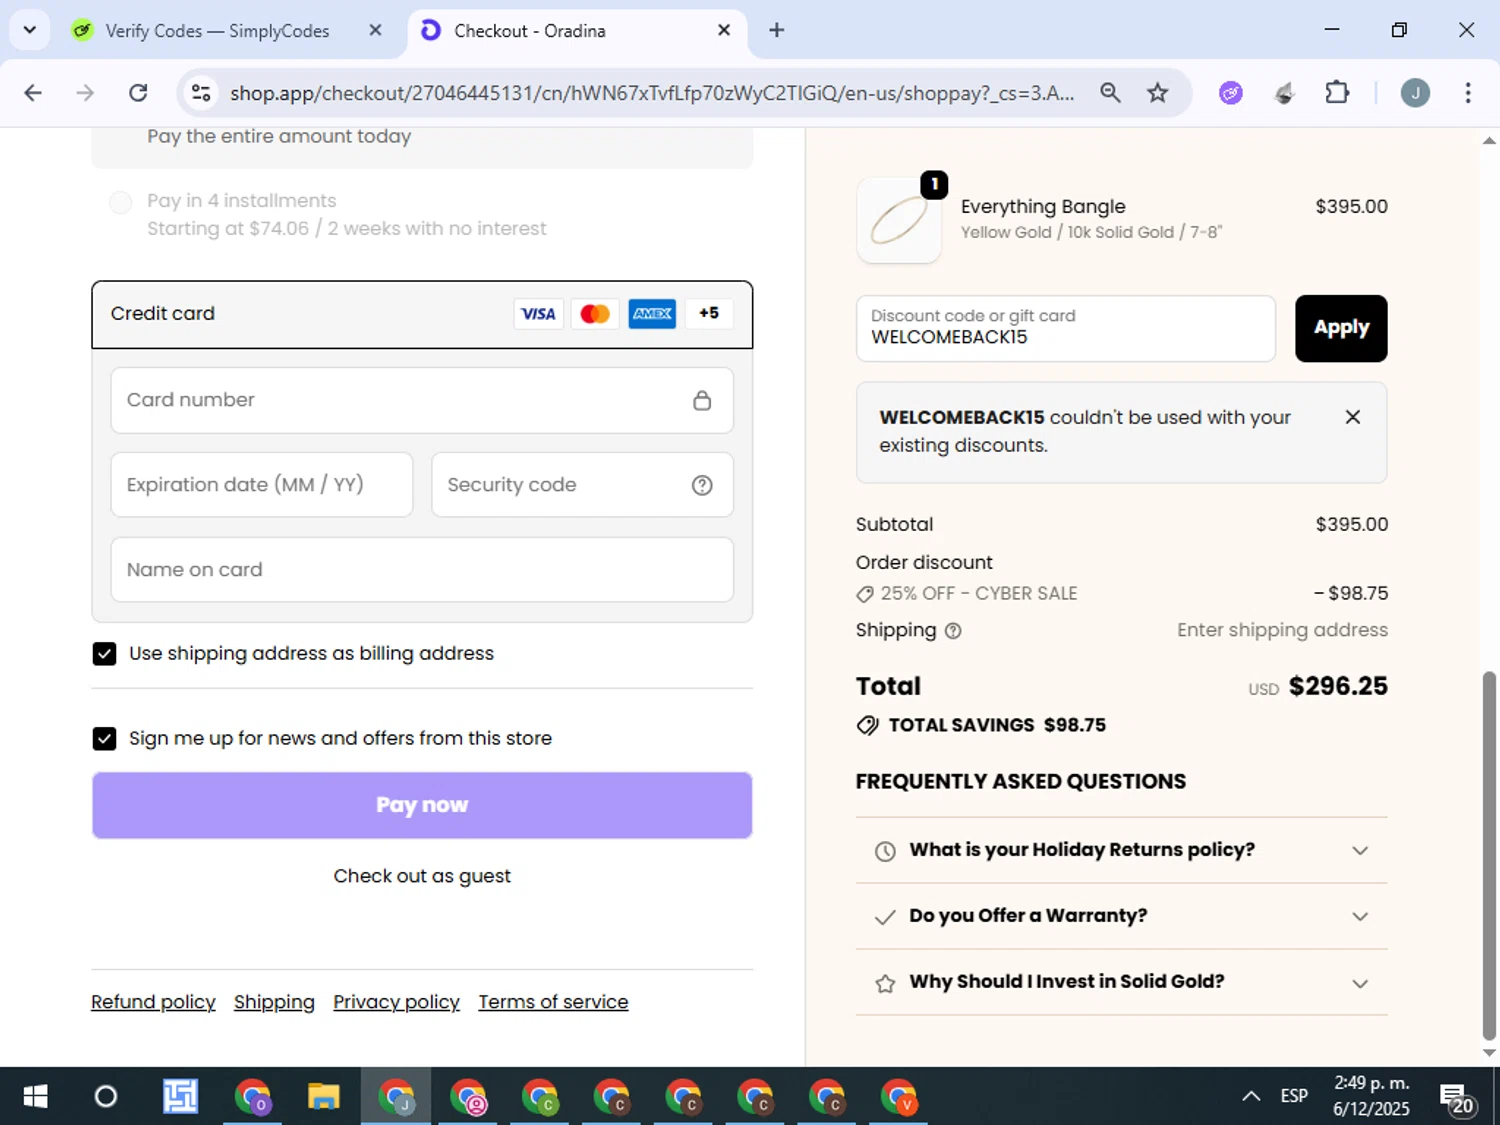Open the Chrome profile avatar J
This screenshot has width=1500, height=1125.
point(1415,93)
